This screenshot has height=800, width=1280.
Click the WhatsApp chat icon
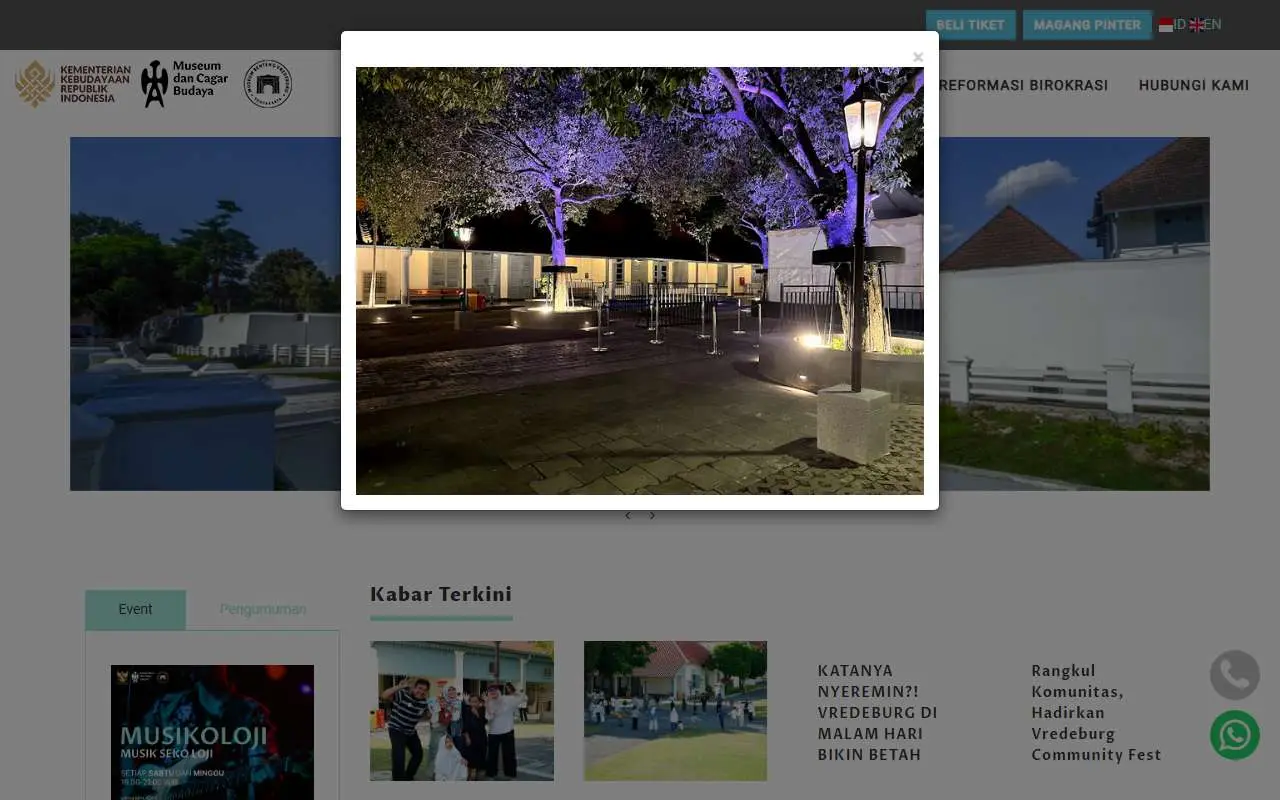[1235, 735]
